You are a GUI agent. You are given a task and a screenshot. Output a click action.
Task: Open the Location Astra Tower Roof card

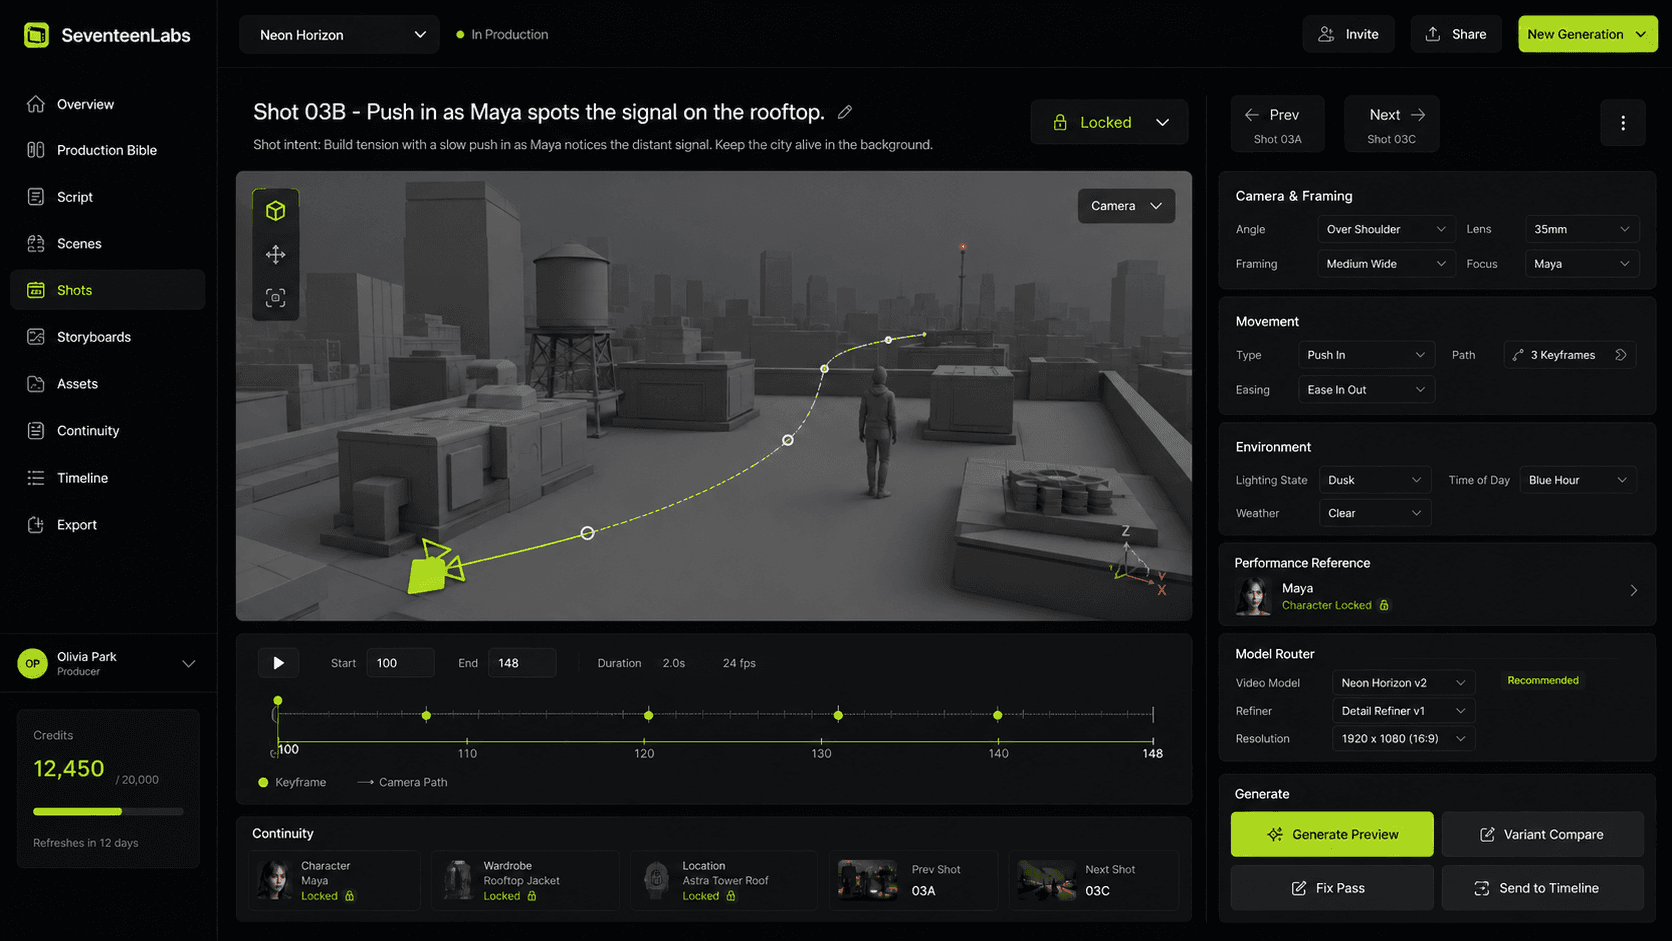[x=723, y=880]
